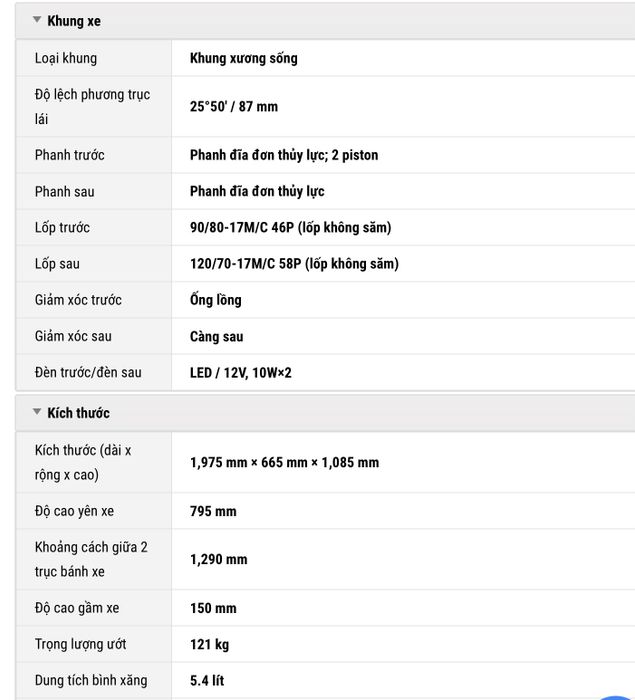
Task: Click the 1,975 mm × 665 mm dimensions value
Action: coord(284,462)
